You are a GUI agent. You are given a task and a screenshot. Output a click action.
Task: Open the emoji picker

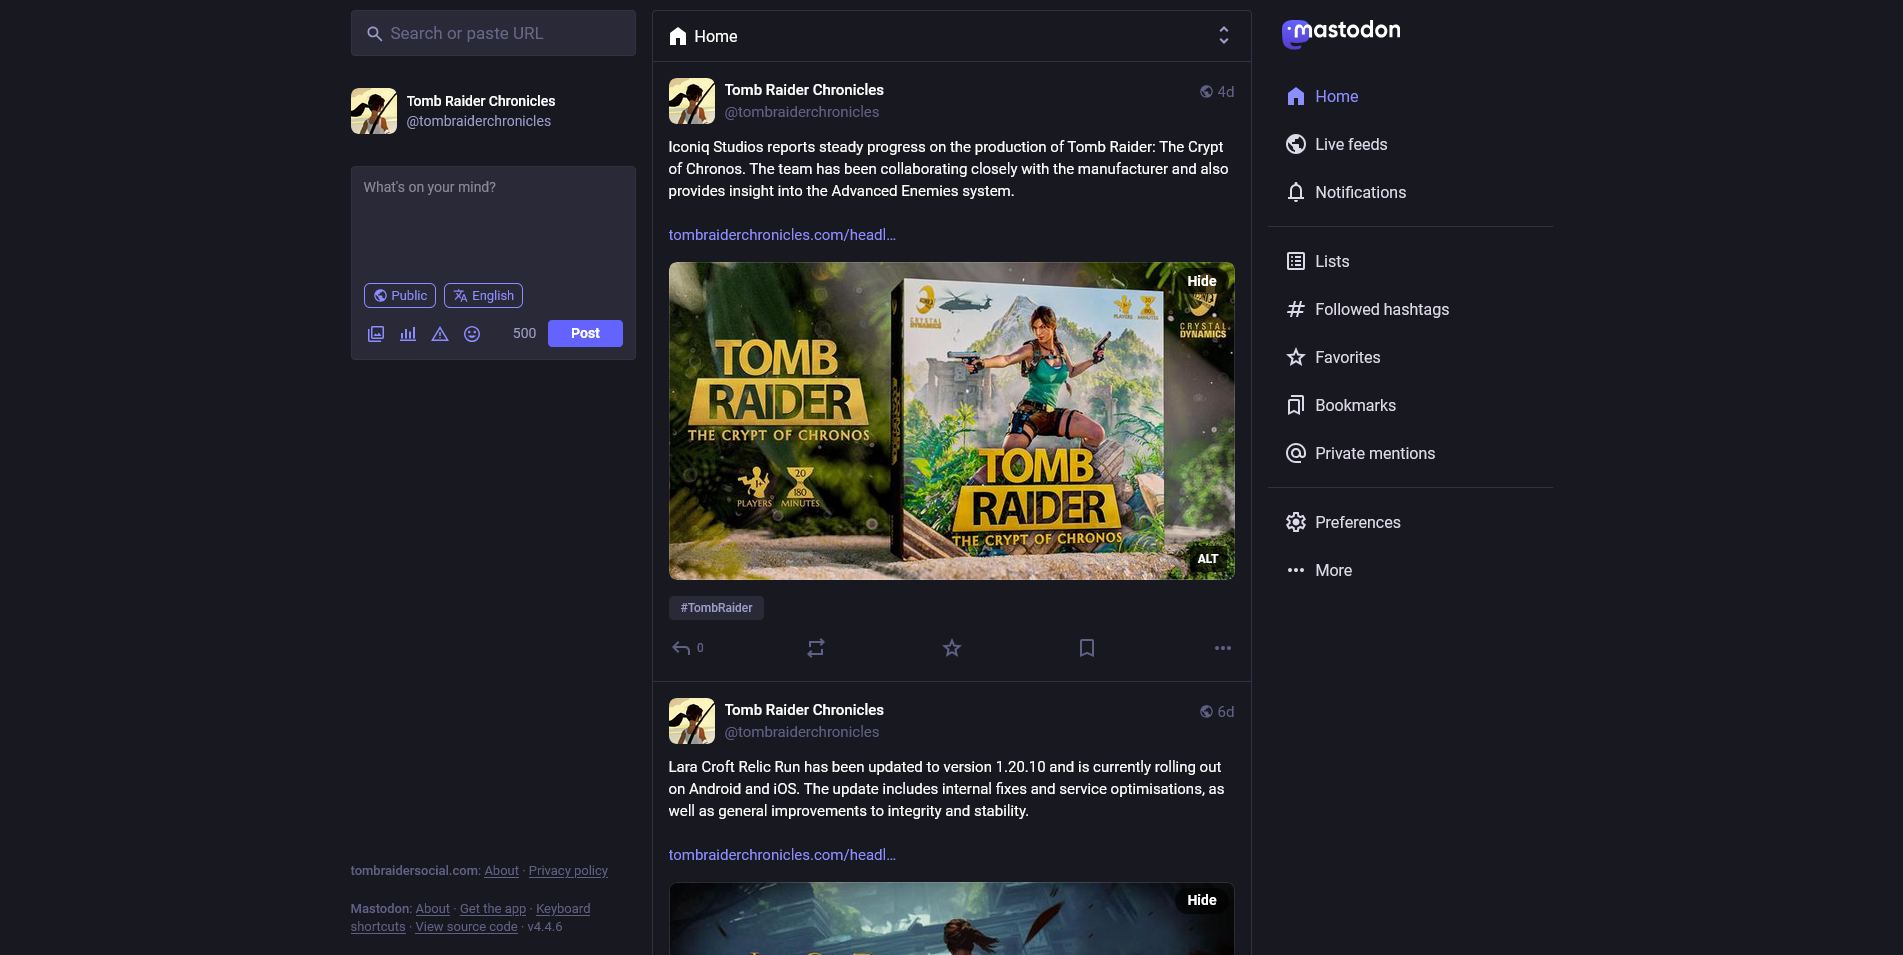pyautogui.click(x=472, y=334)
